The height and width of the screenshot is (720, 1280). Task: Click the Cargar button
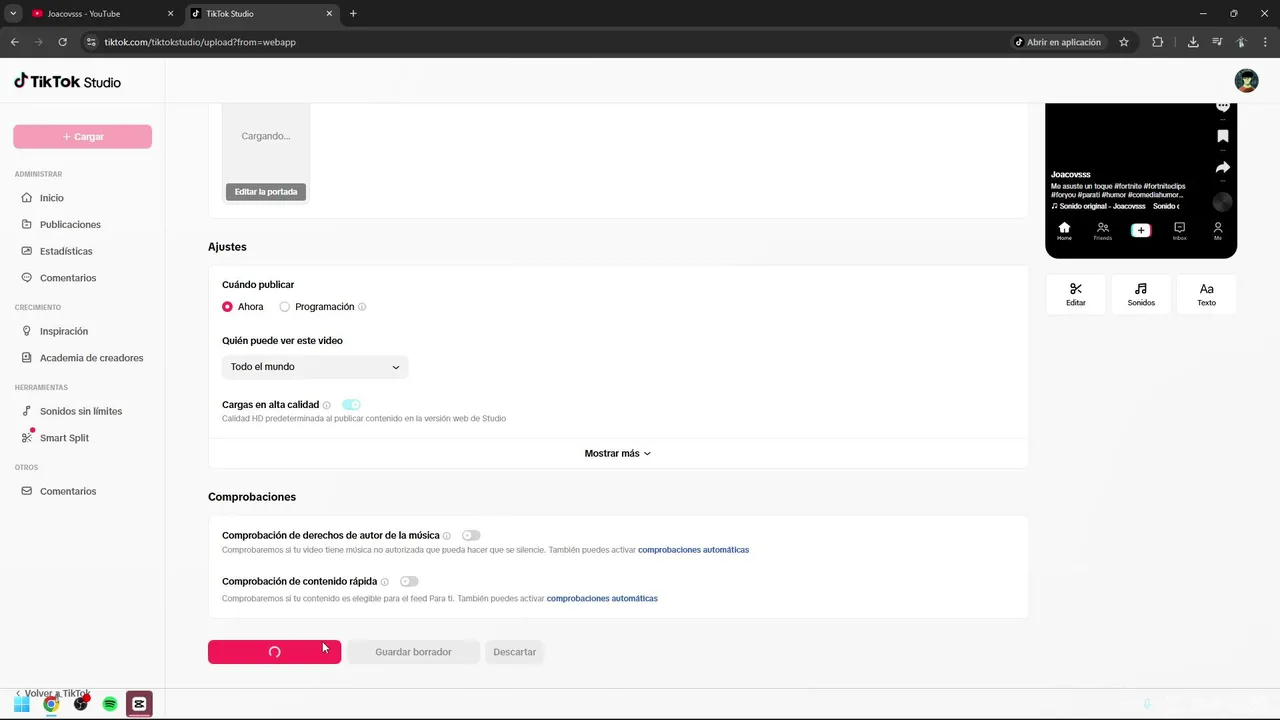coord(82,137)
